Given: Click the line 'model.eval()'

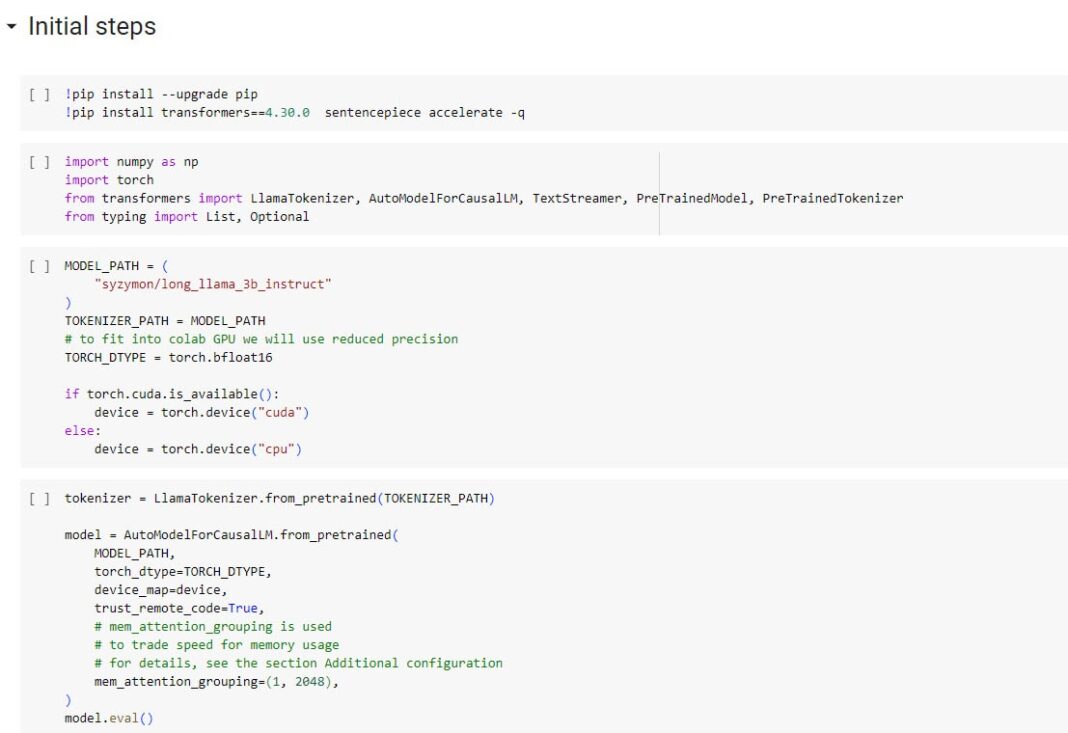Looking at the screenshot, I should (109, 718).
